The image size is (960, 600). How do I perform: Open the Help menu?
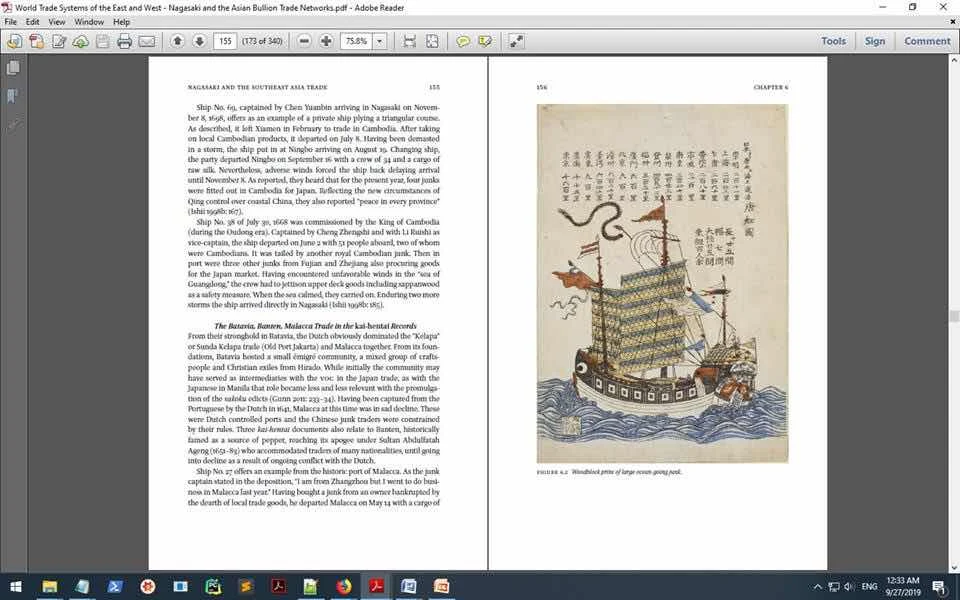[x=121, y=21]
